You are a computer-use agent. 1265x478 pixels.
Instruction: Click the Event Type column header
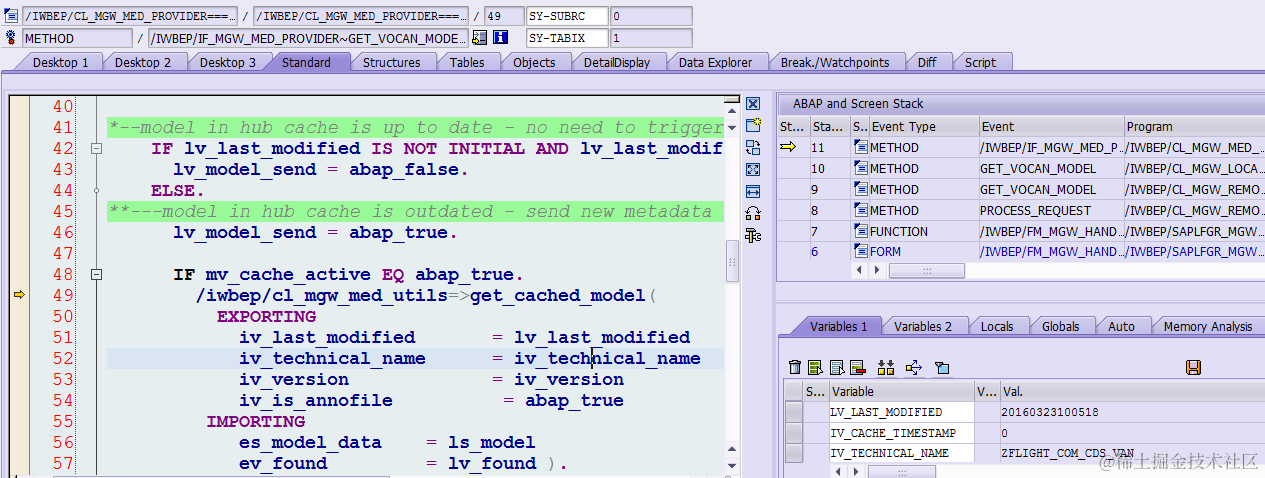coord(924,127)
